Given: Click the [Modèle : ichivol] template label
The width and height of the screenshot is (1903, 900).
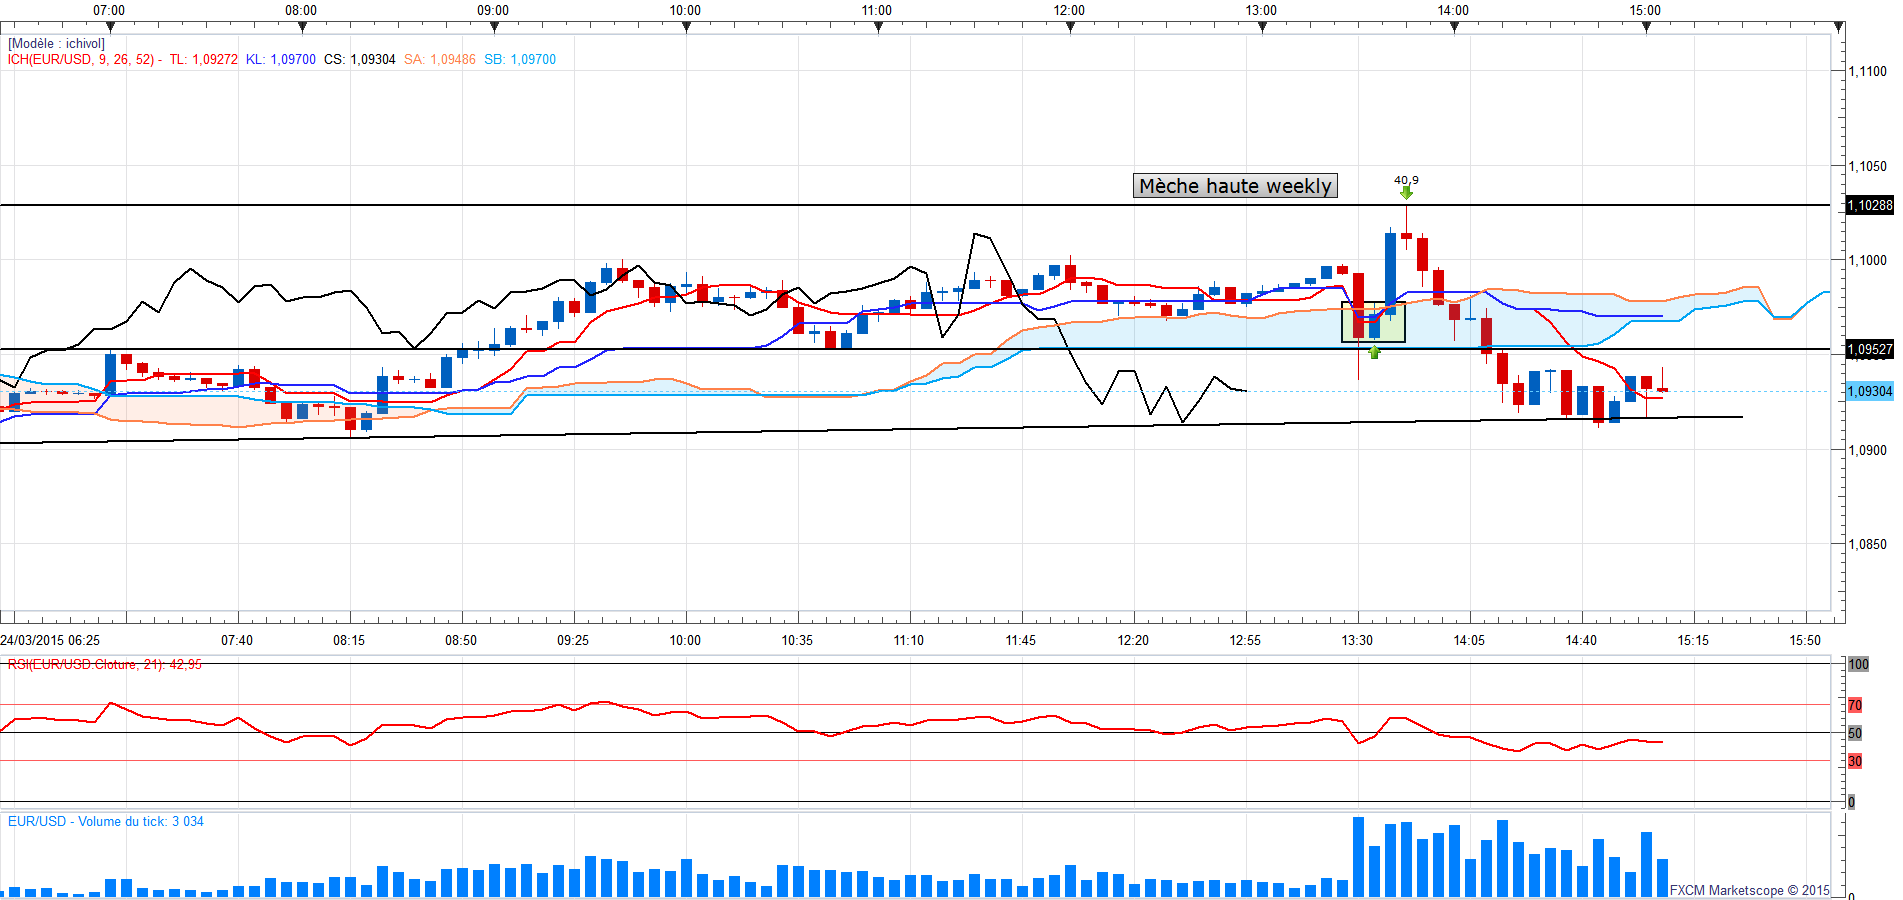Looking at the screenshot, I should click(56, 43).
